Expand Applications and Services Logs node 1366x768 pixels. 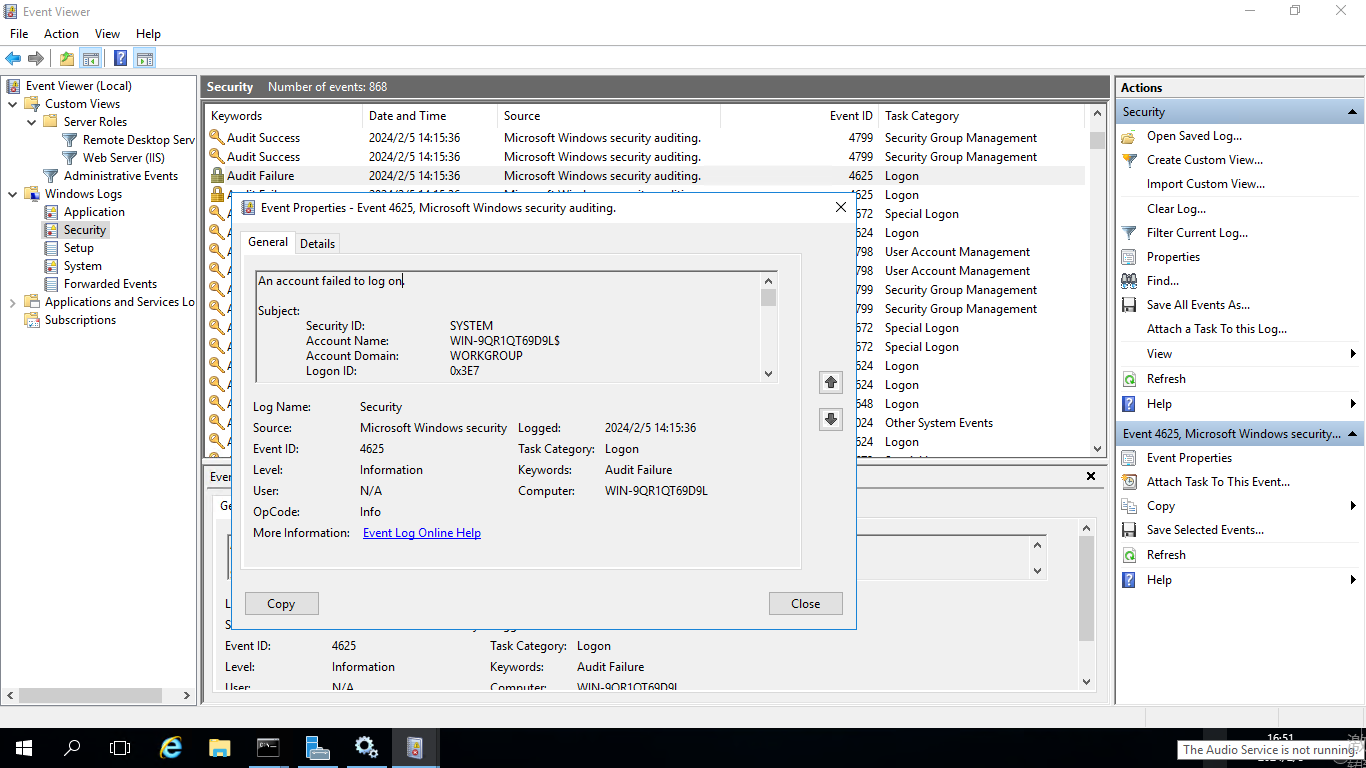click(12, 302)
